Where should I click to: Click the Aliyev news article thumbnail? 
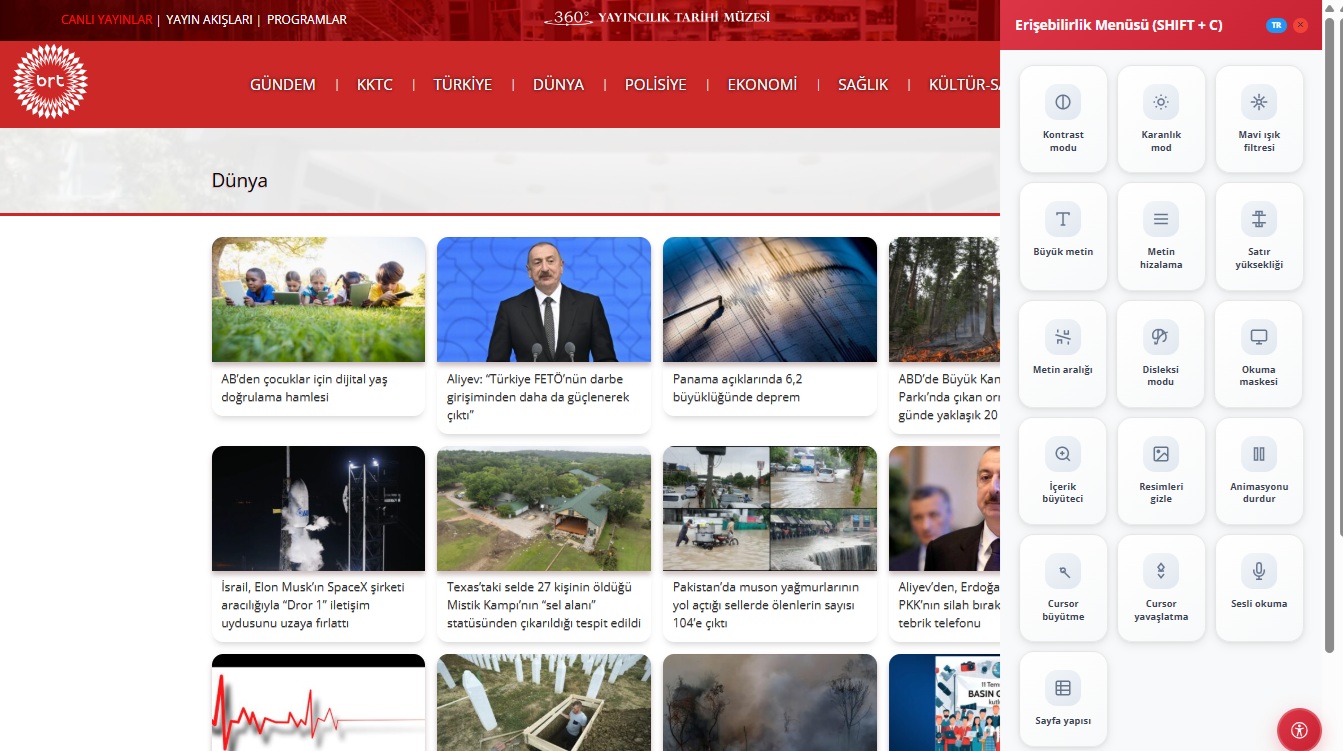[544, 299]
